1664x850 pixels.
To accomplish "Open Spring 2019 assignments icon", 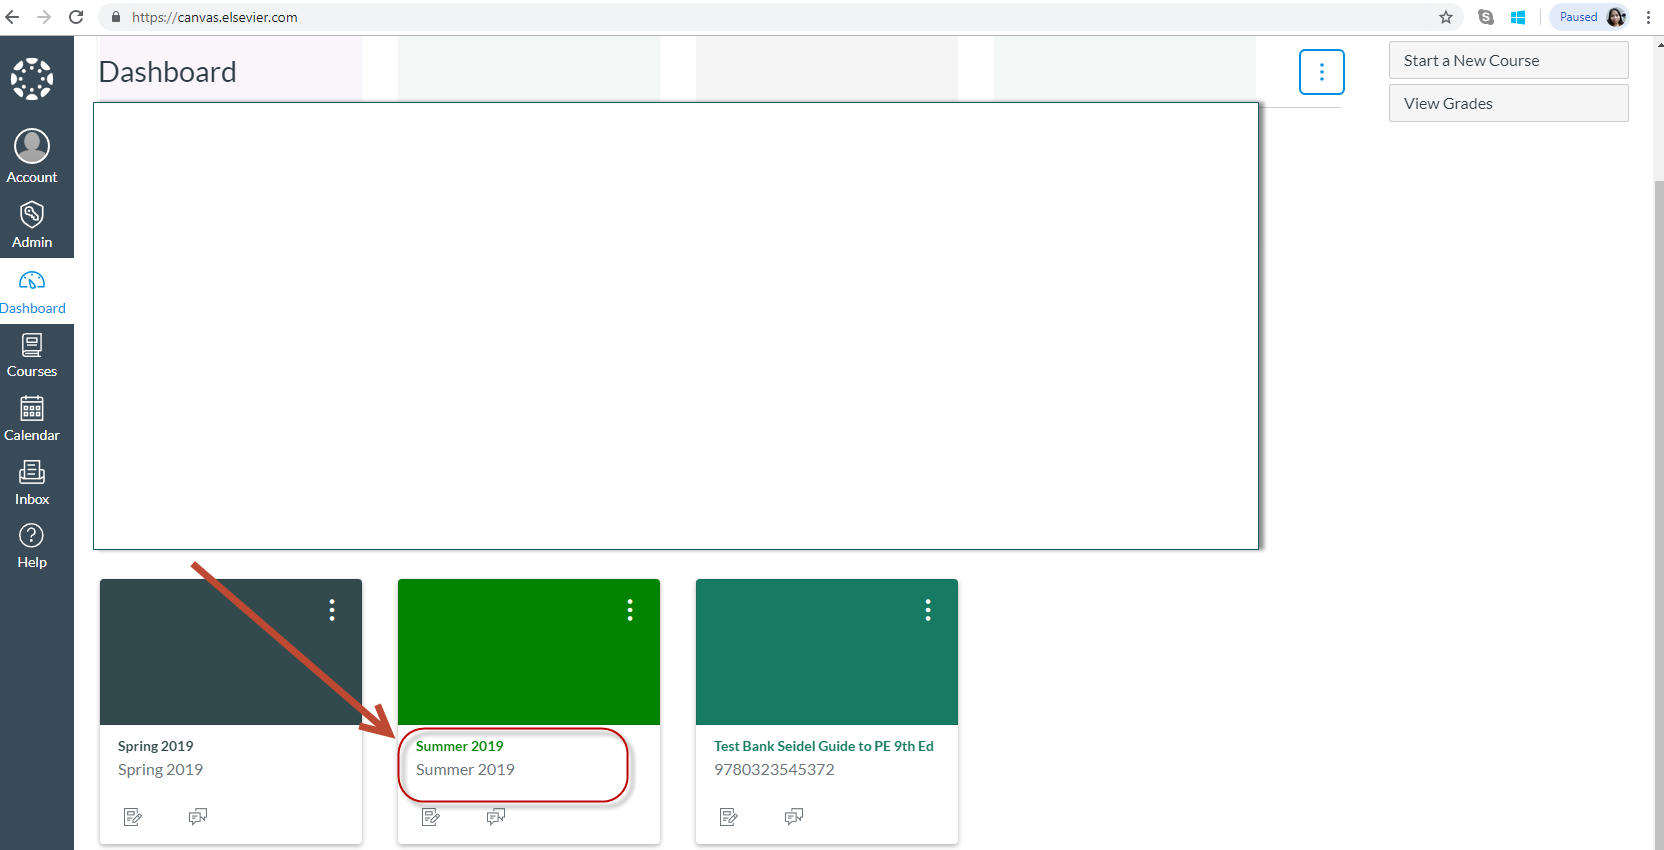I will click(132, 817).
